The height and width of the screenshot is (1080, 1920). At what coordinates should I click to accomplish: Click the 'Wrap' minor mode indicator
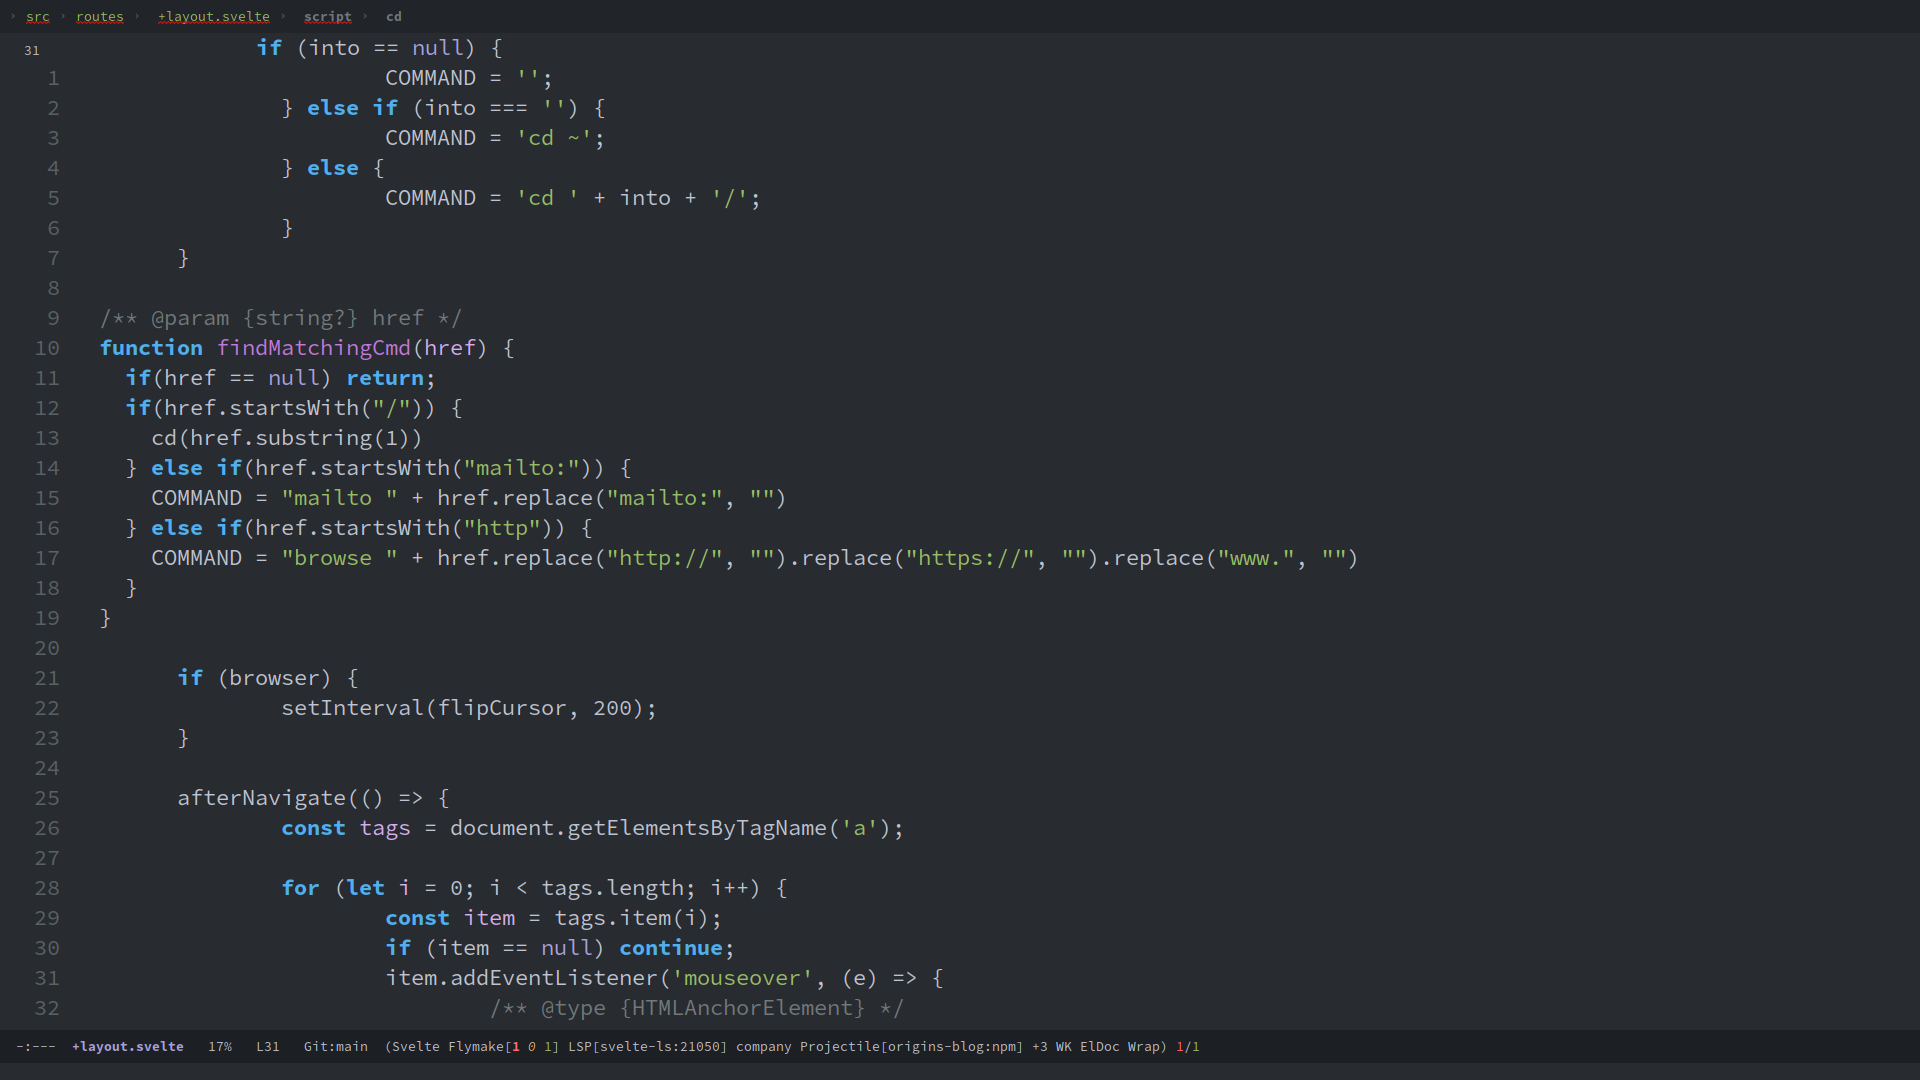tap(1144, 1046)
